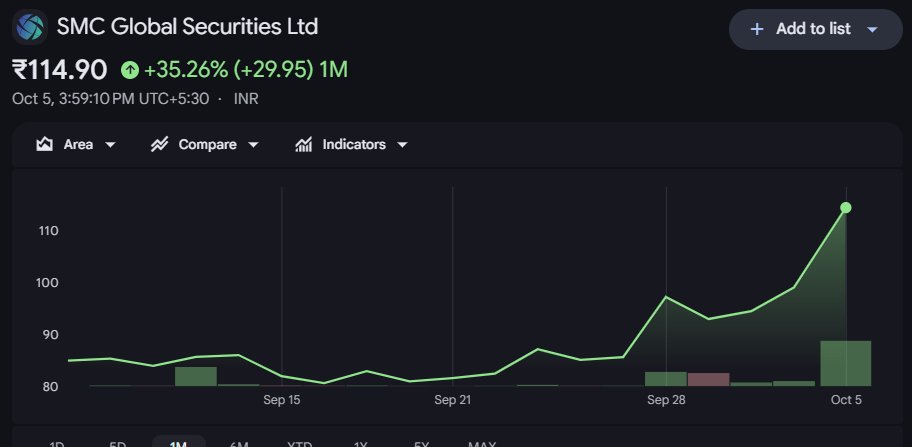This screenshot has width=912, height=447.
Task: Click the red volume bar after Sep 28
Action: tap(708, 380)
